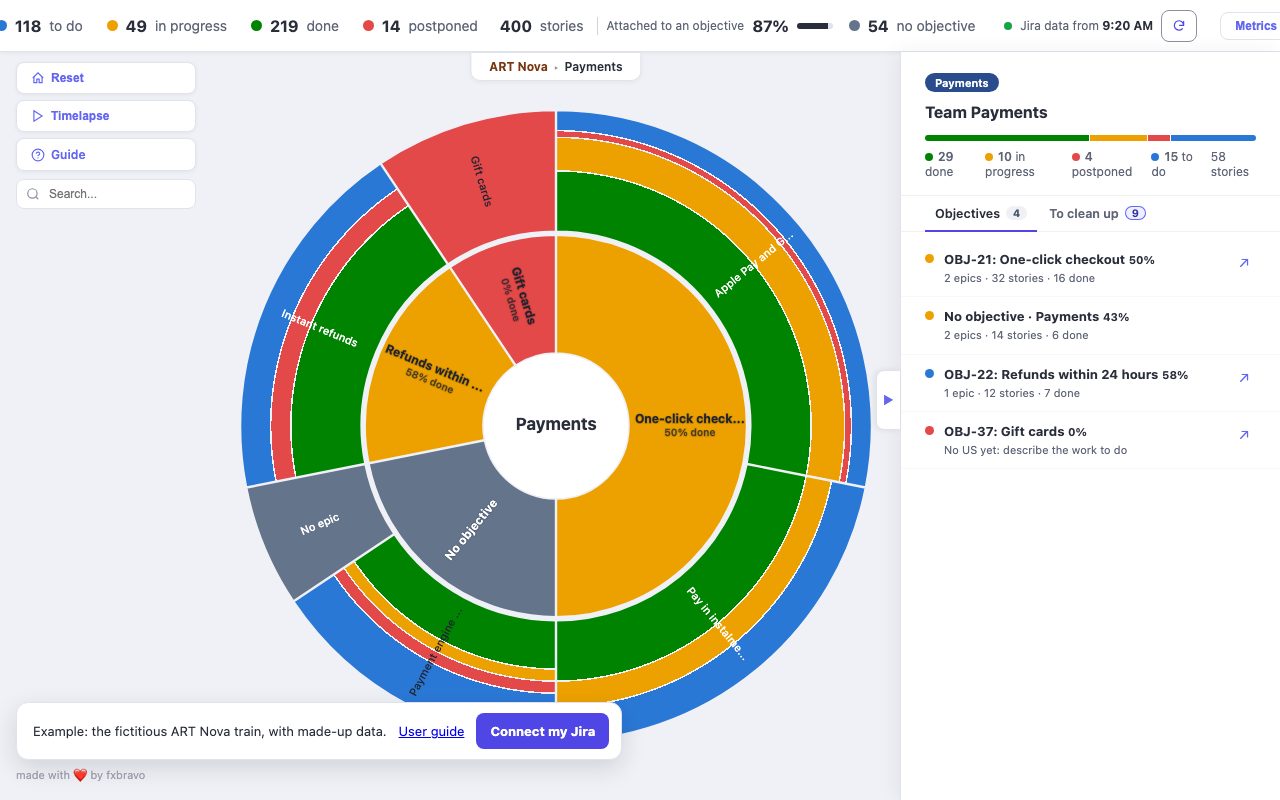This screenshot has width=1280, height=800.
Task: Start the Timelapse playback
Action: (106, 116)
